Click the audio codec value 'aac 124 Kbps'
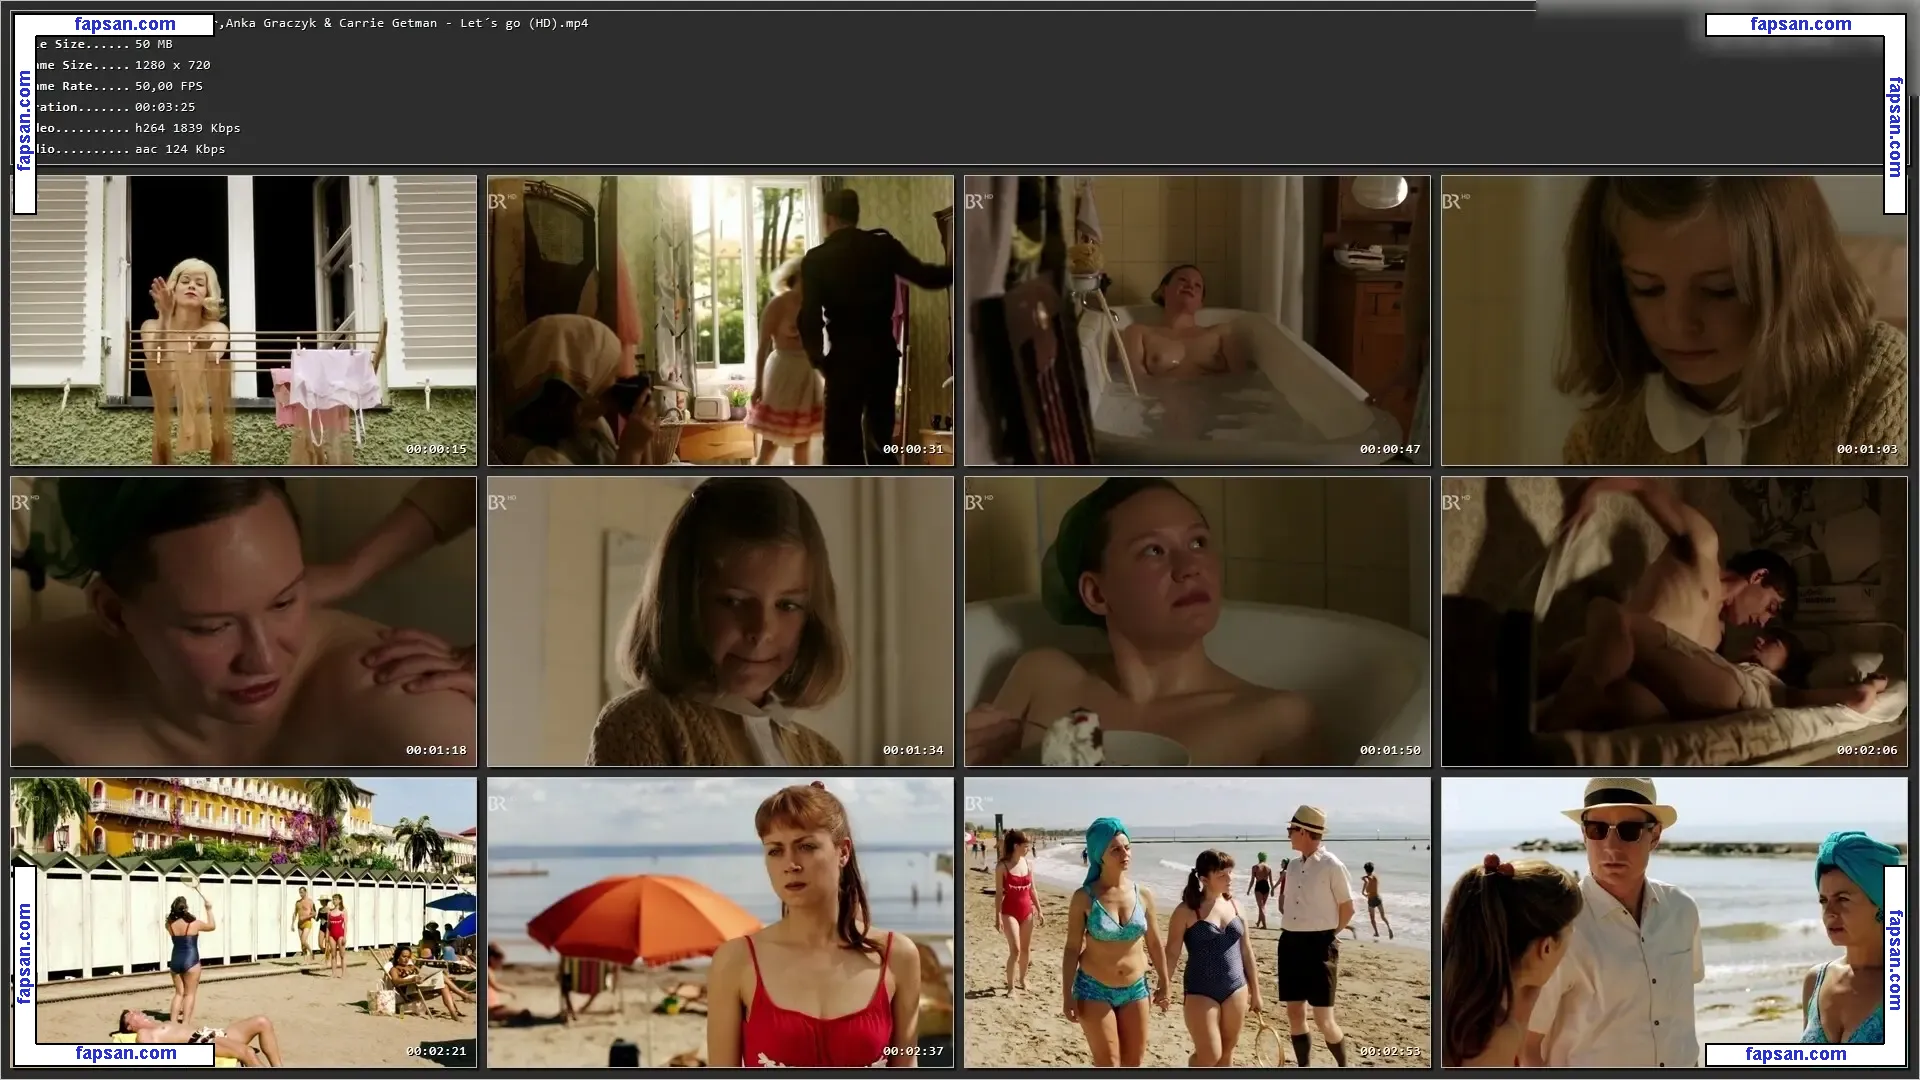The width and height of the screenshot is (1920, 1080). (x=180, y=149)
